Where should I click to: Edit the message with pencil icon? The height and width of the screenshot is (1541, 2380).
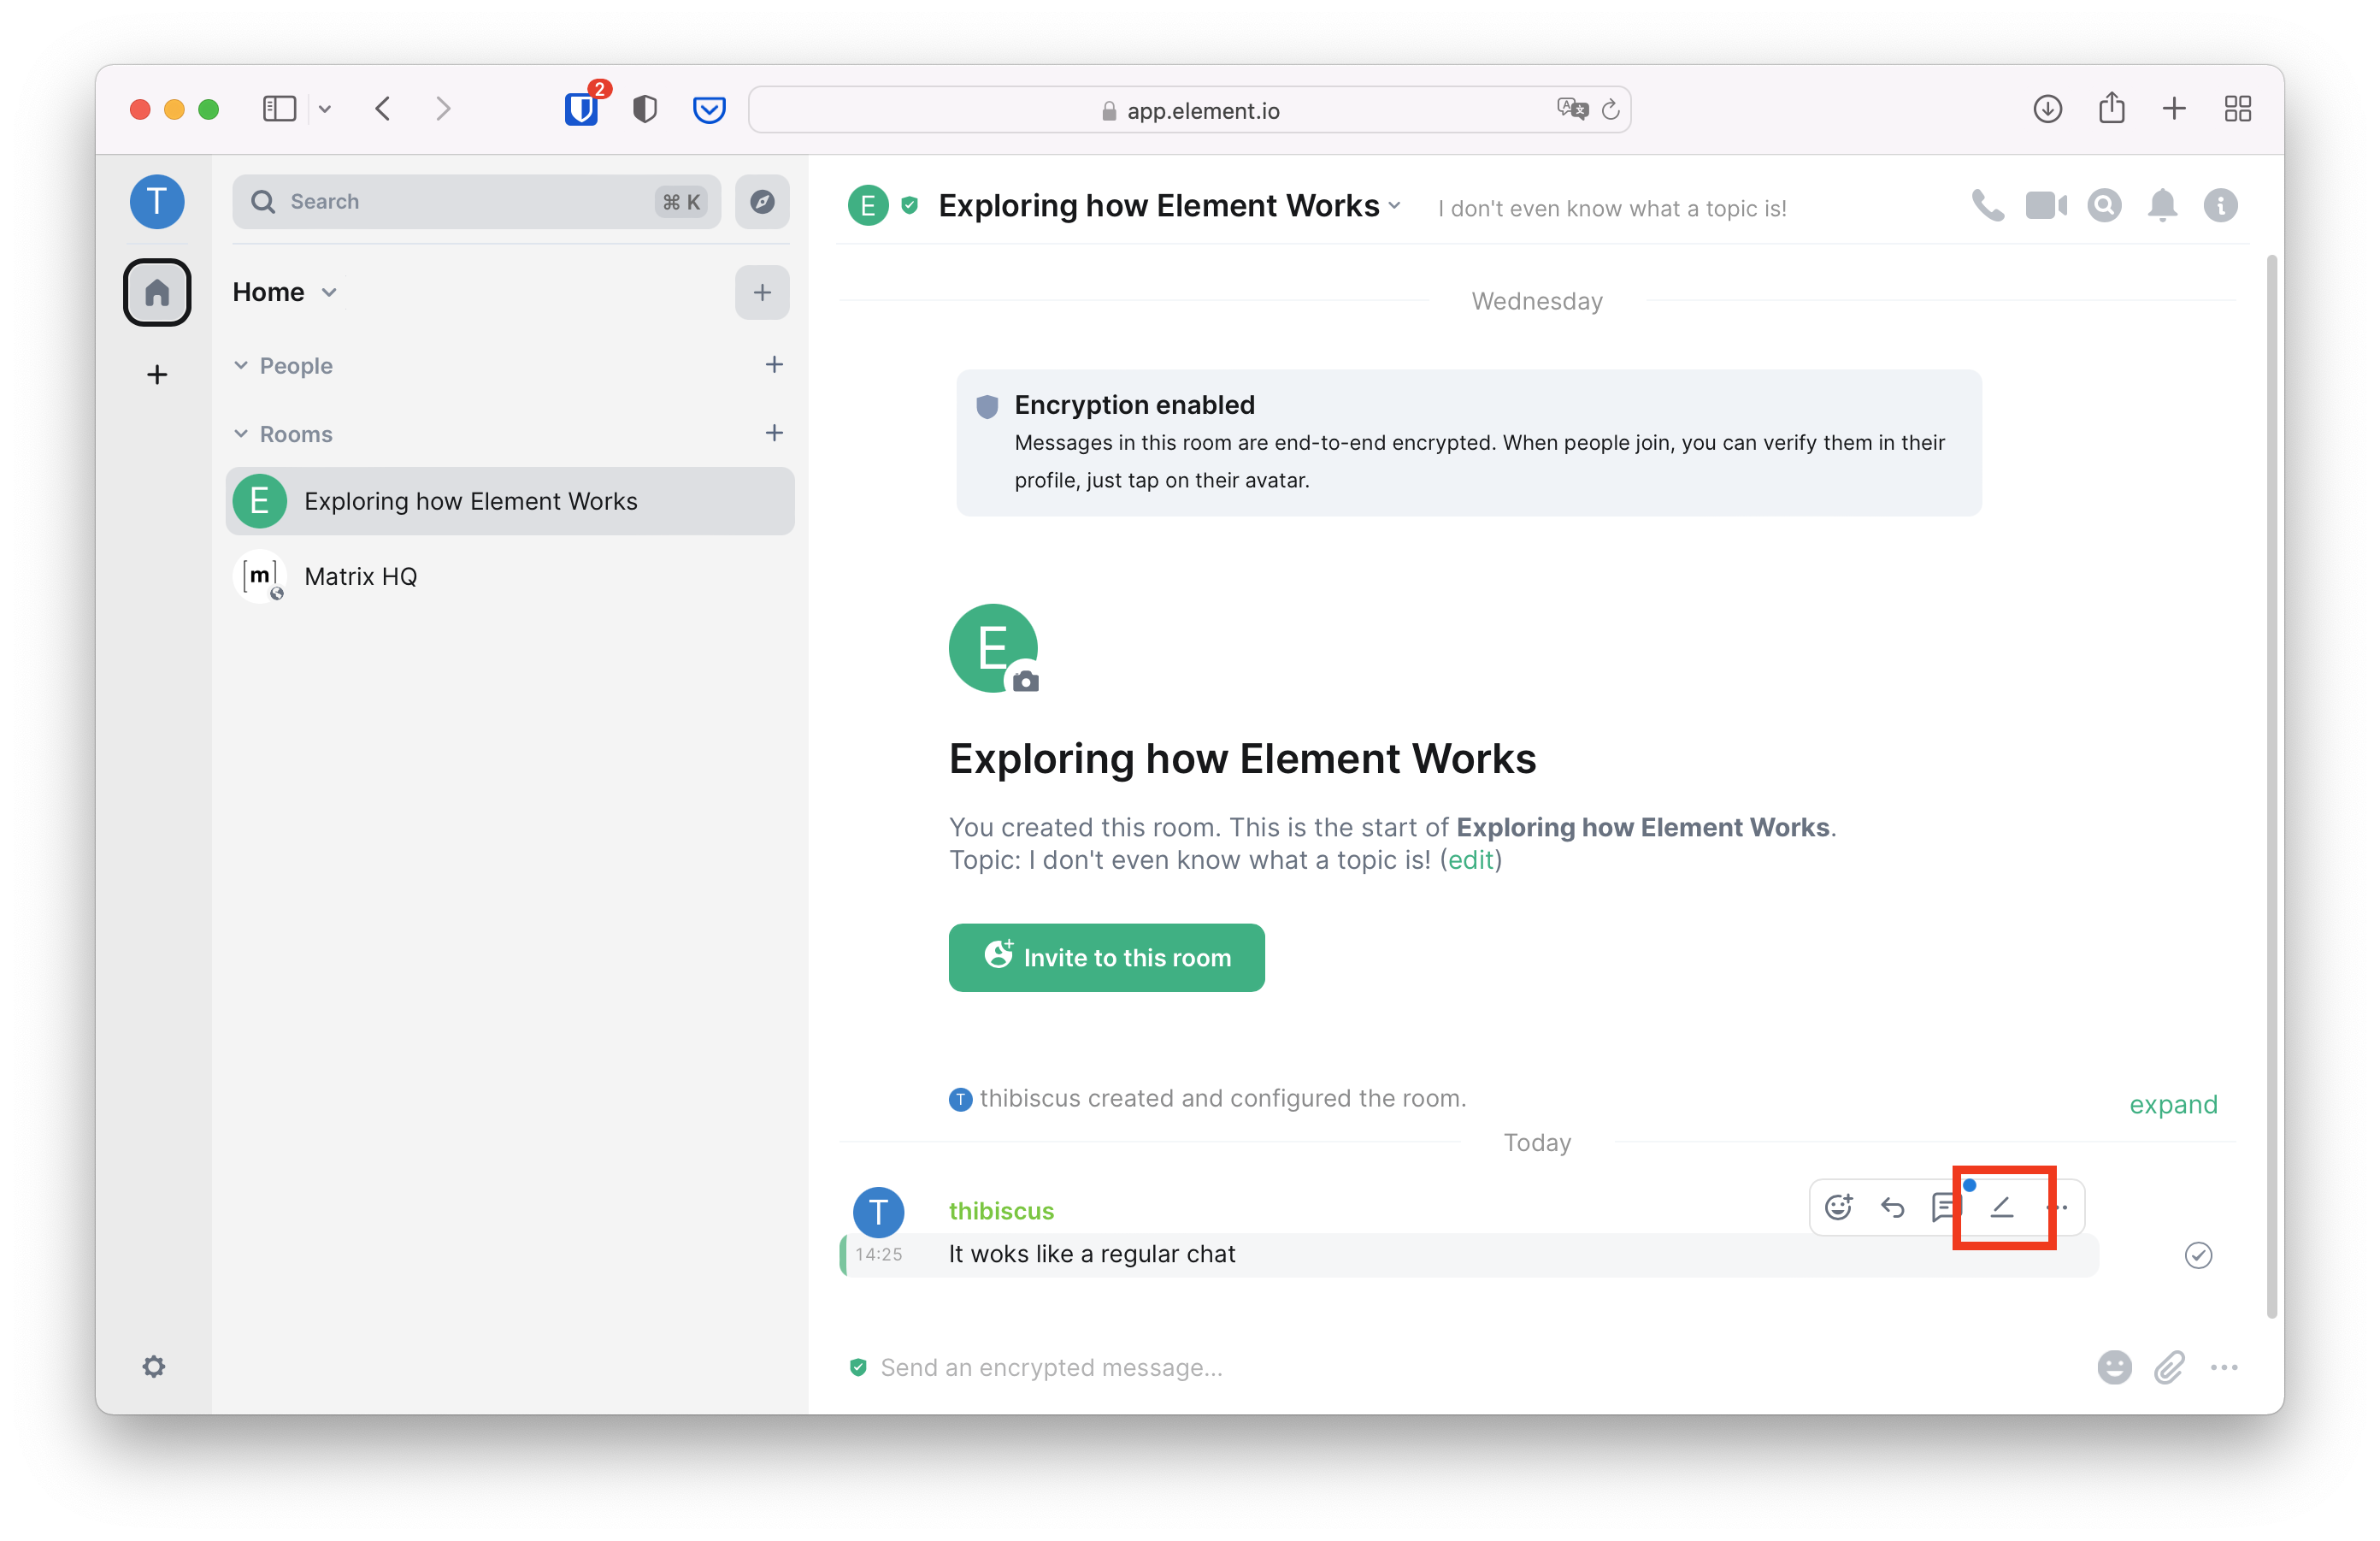tap(2001, 1208)
